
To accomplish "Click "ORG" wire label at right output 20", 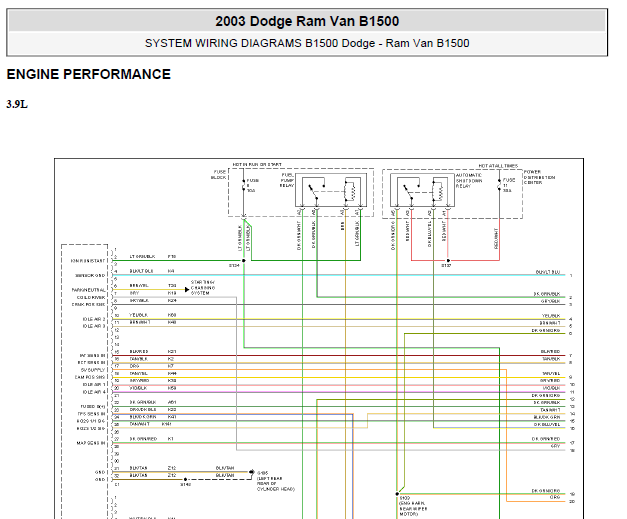I will pos(555,497).
